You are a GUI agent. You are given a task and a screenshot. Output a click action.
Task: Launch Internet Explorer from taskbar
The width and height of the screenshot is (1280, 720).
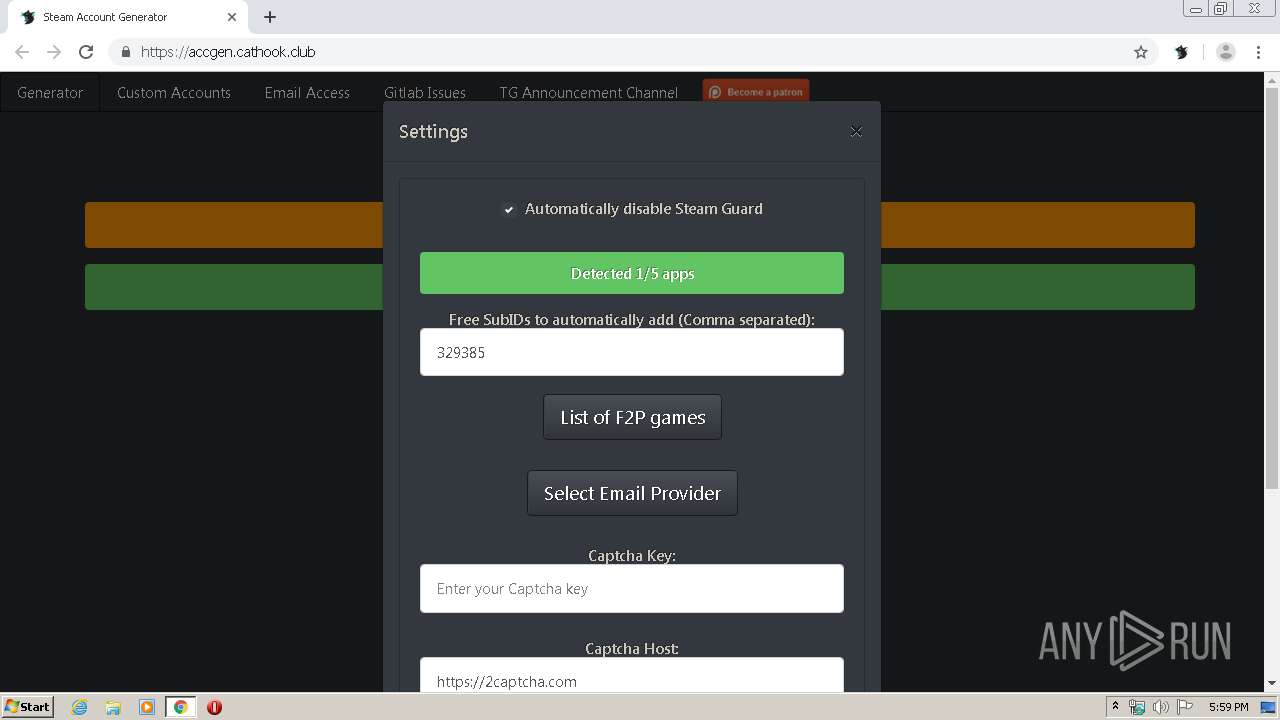pos(79,707)
